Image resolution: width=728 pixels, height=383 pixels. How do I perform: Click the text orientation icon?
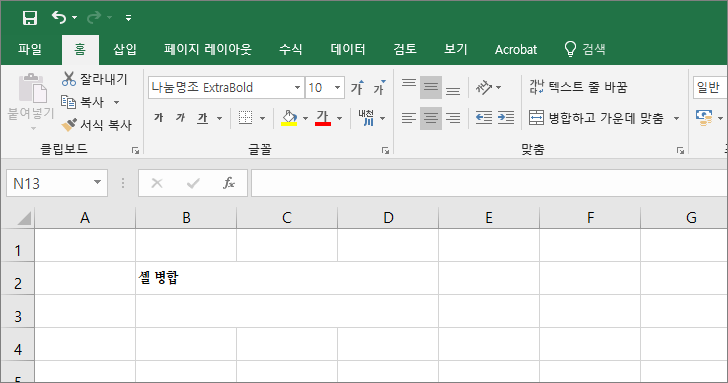484,87
